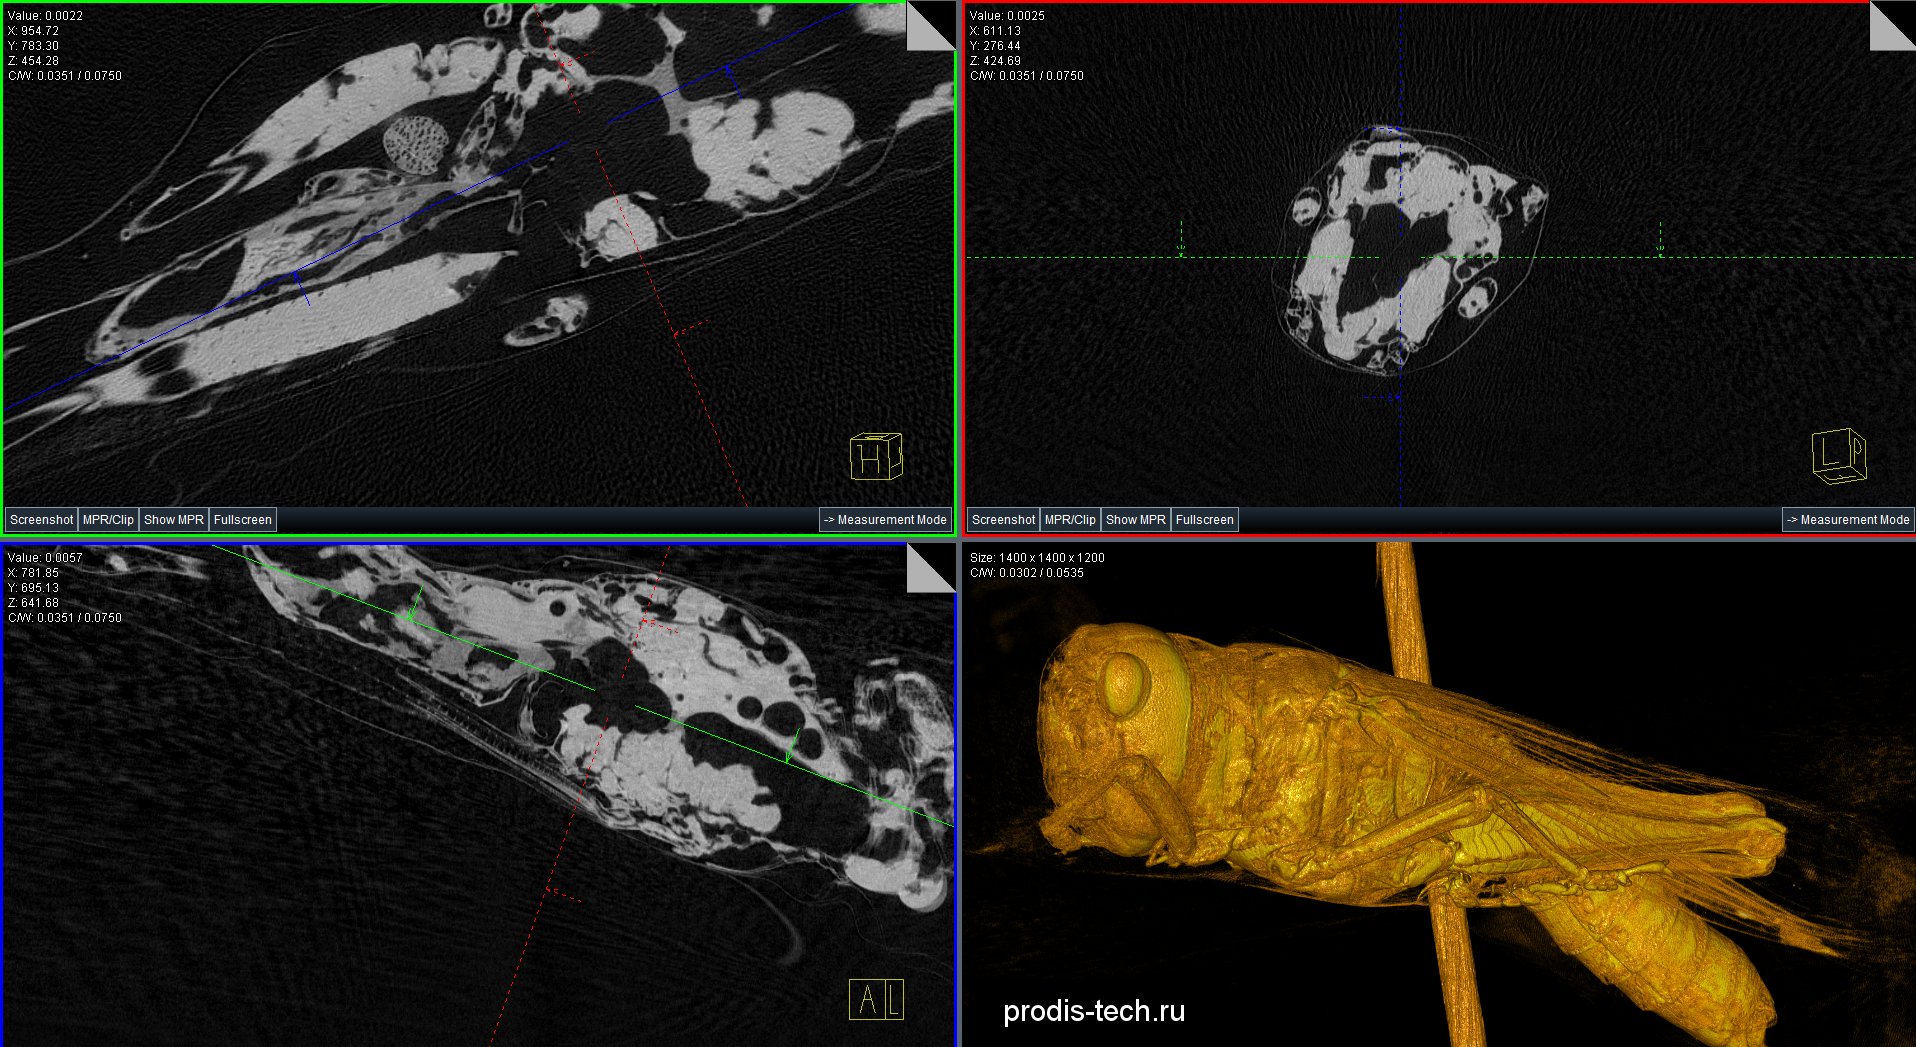Click 'Value: 0.0022' readout in green view
The height and width of the screenshot is (1047, 1916).
[x=45, y=16]
